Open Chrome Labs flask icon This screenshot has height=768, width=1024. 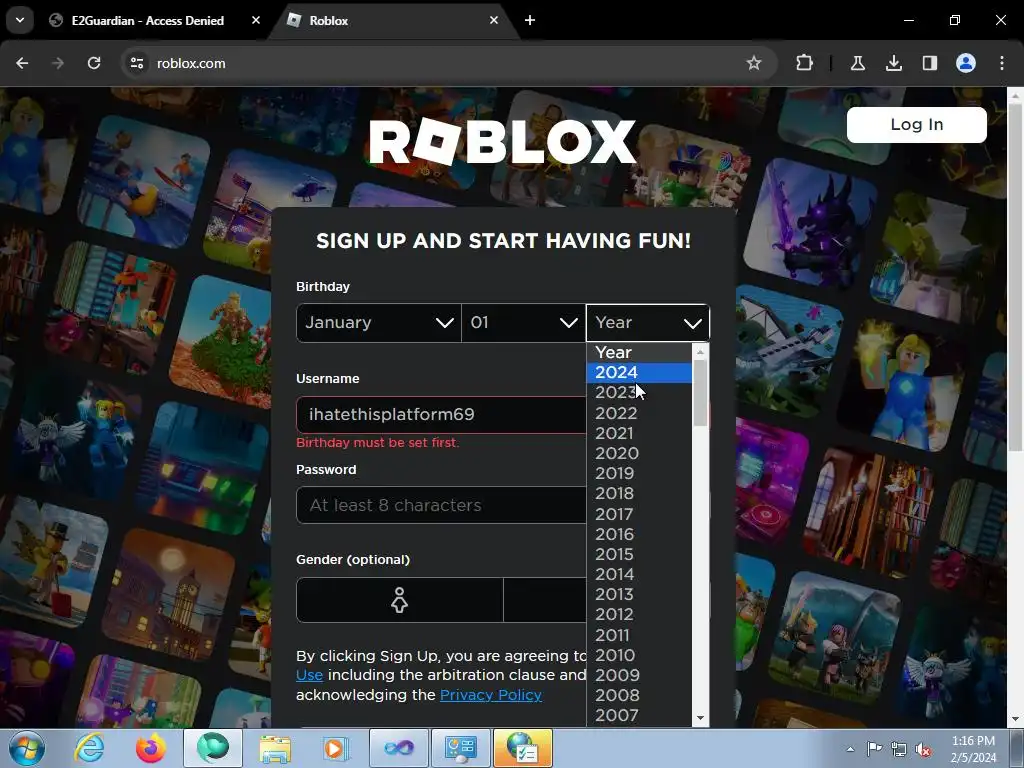coord(857,63)
